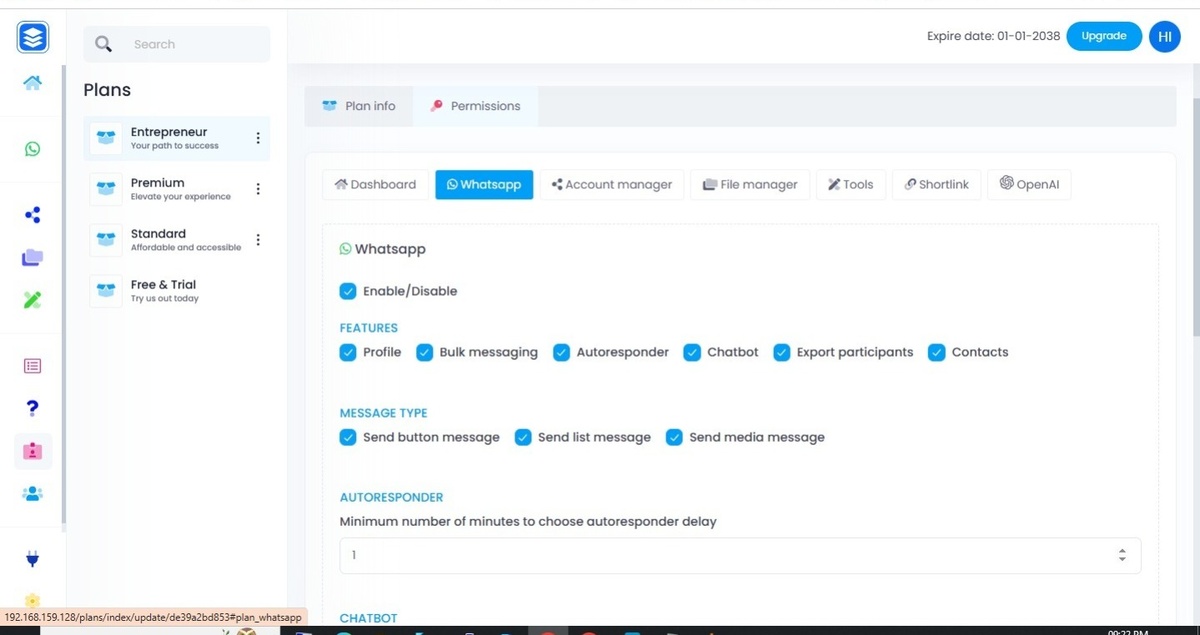Open the home dashboard sidebar icon
Image resolution: width=1200 pixels, height=635 pixels.
coord(32,83)
